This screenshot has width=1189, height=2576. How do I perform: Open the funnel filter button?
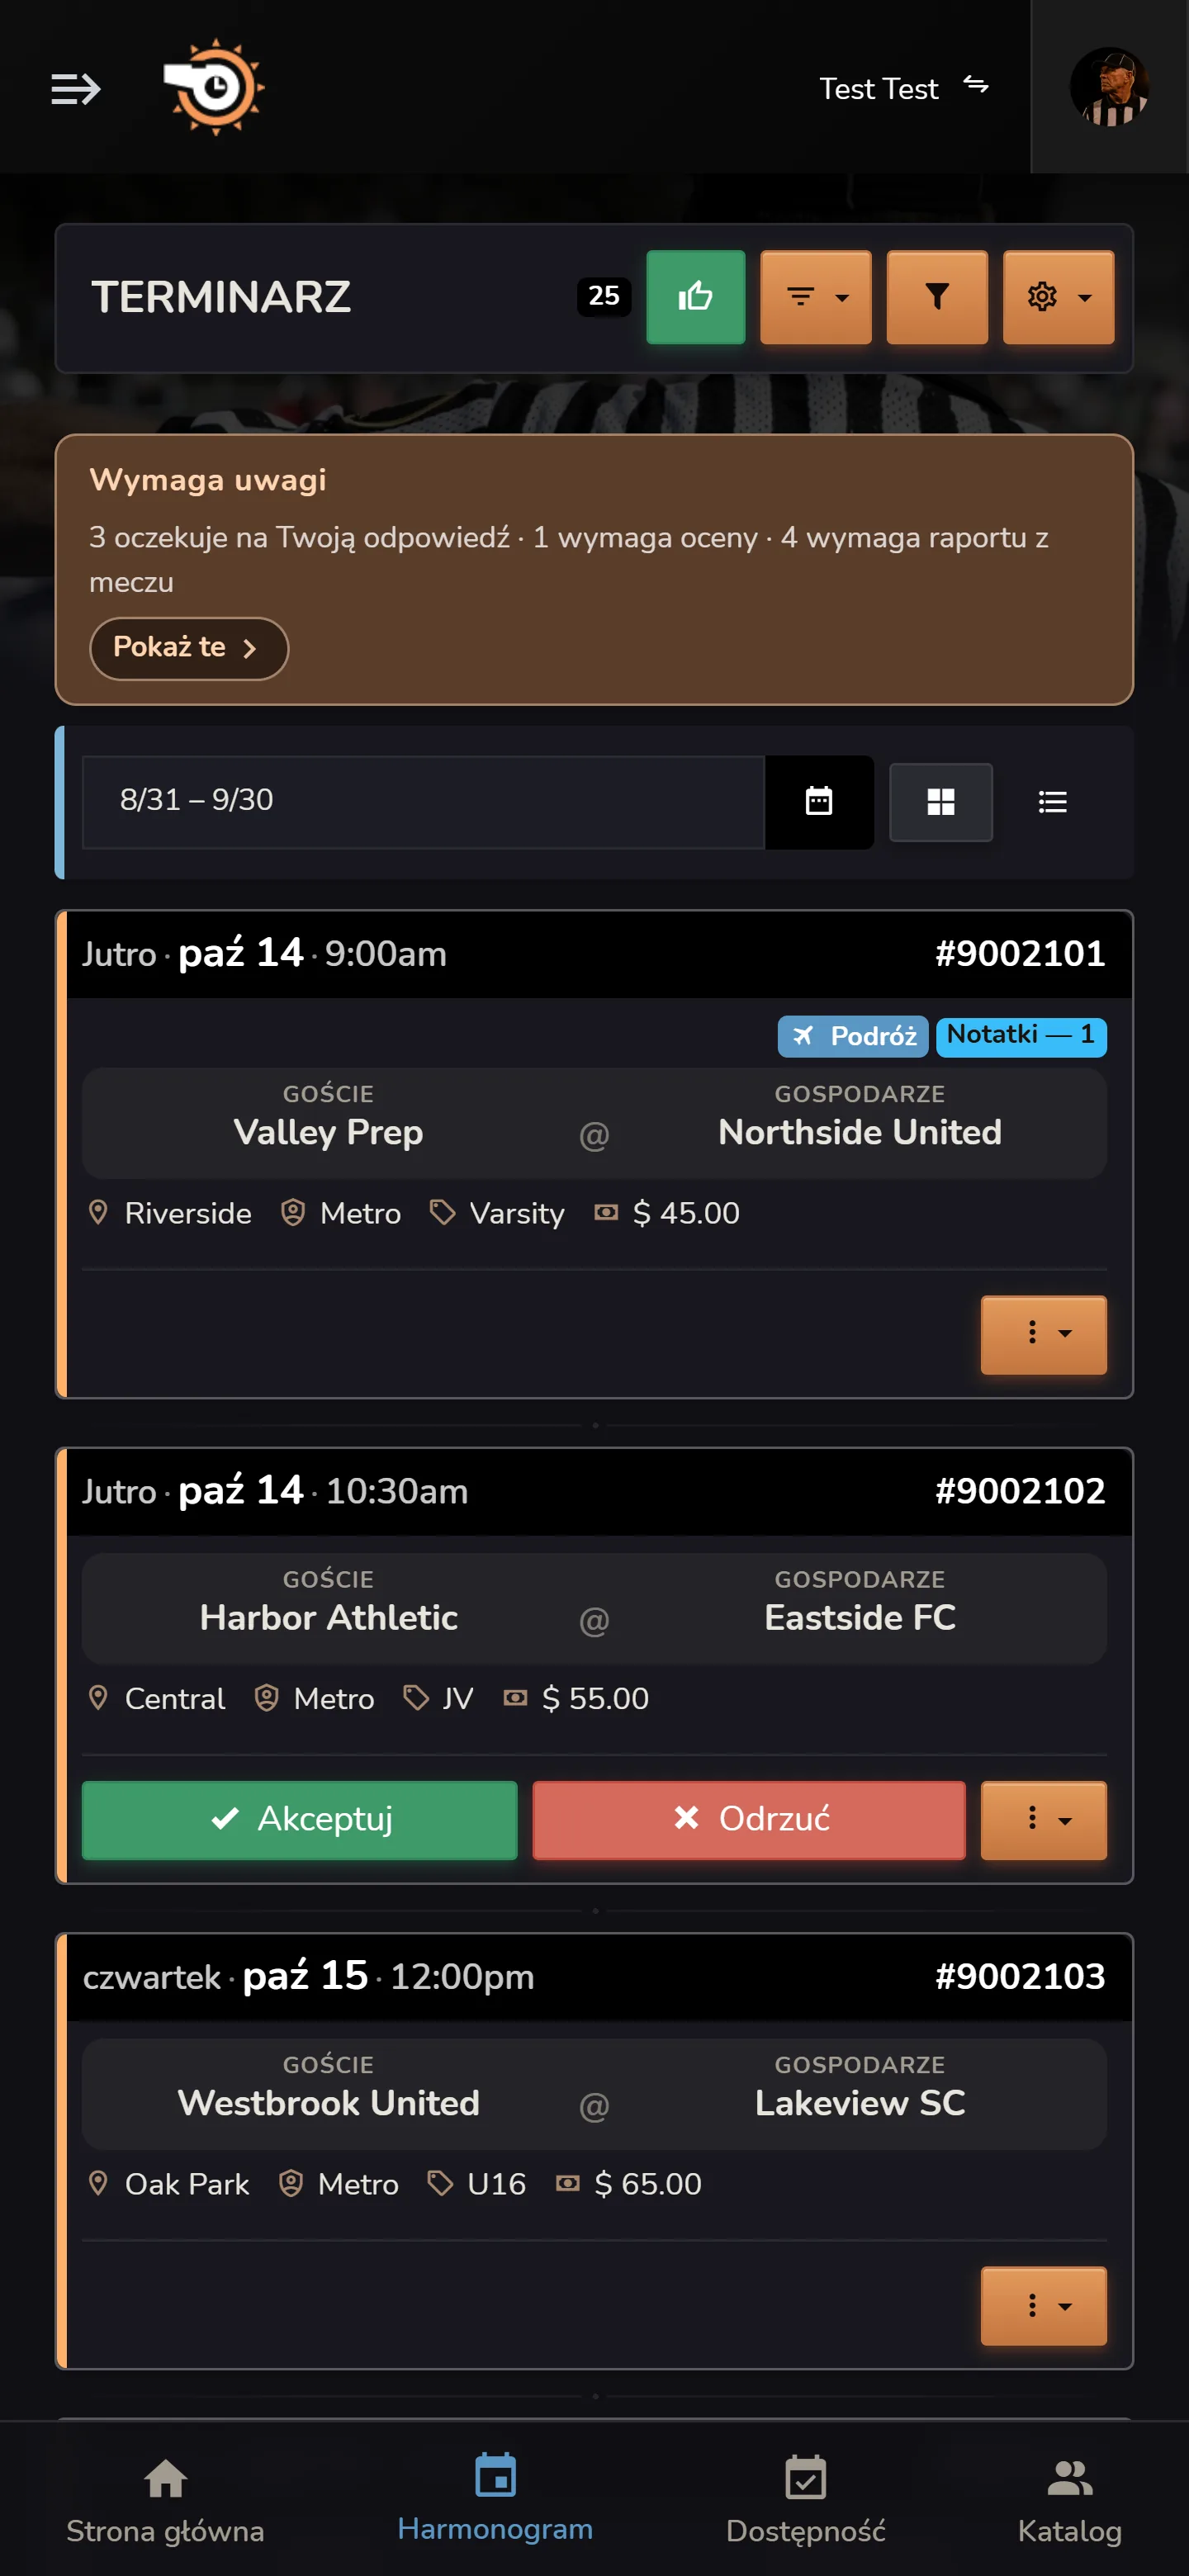click(x=936, y=297)
